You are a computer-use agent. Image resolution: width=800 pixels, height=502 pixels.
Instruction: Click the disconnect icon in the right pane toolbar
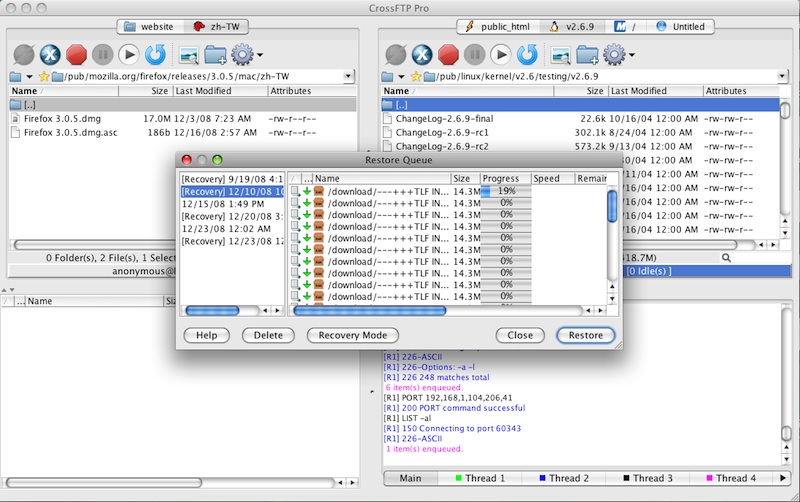(x=395, y=54)
